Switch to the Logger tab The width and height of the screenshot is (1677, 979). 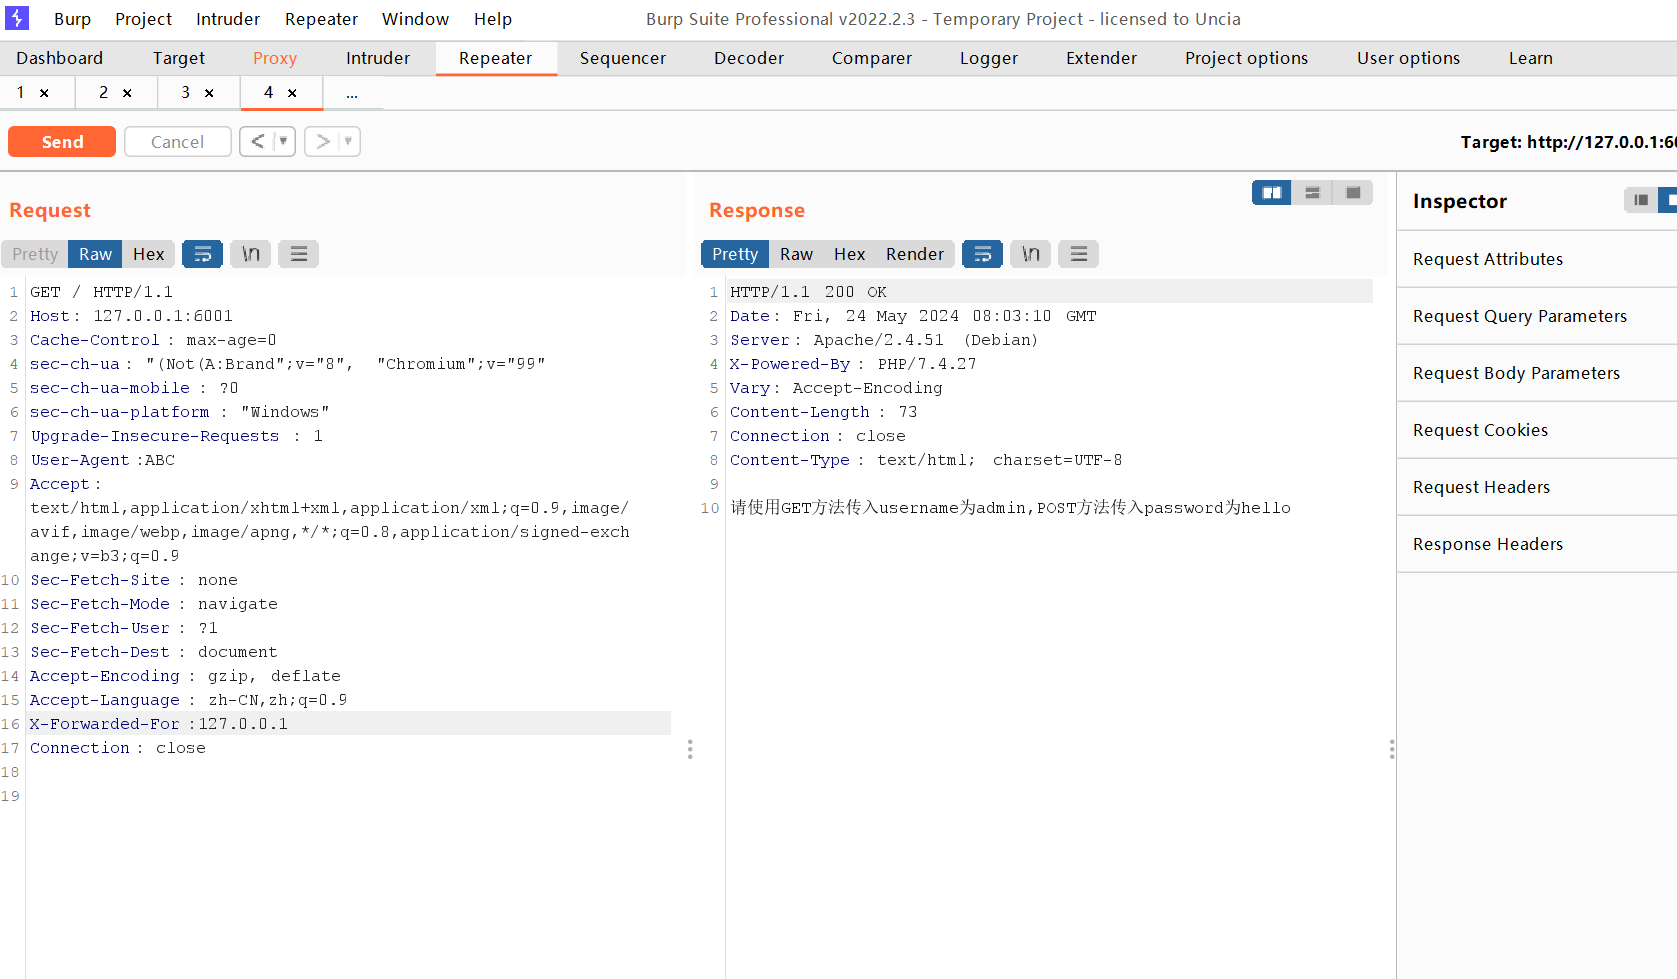tap(989, 58)
